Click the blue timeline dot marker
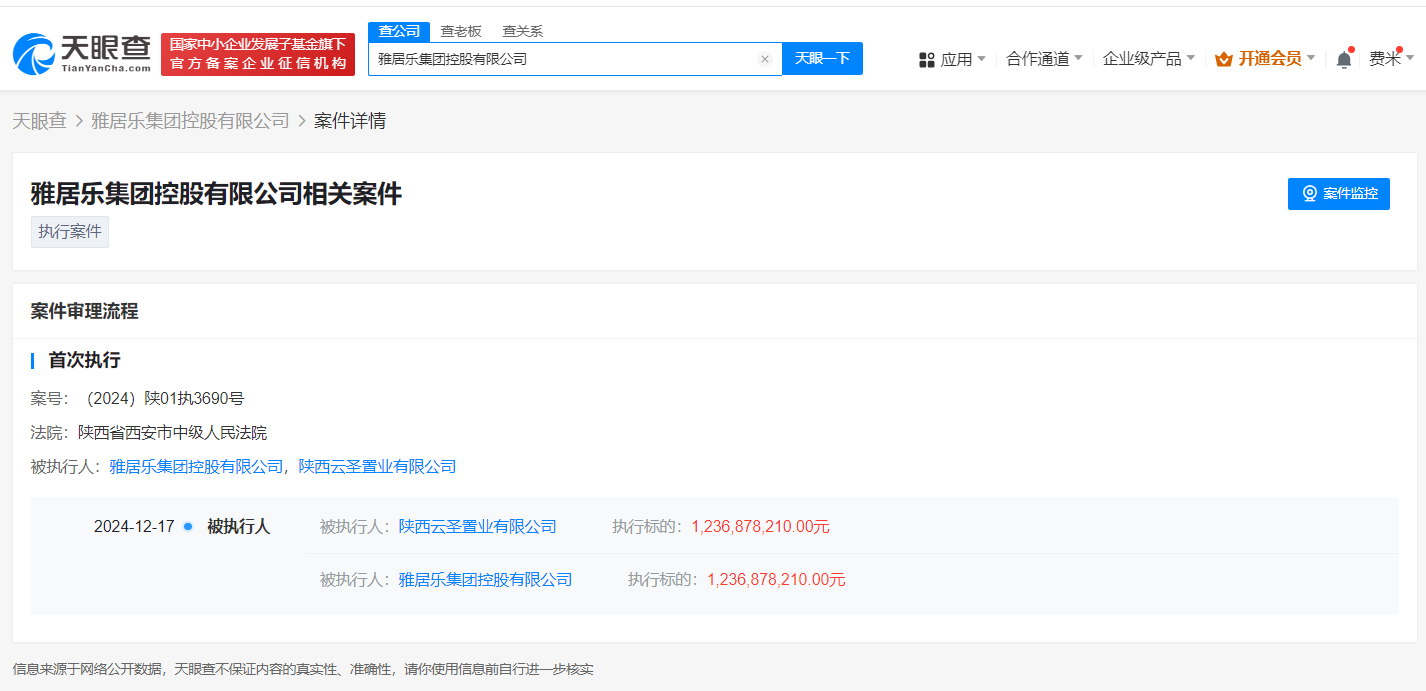Screen dimensions: 1426x691 [188, 526]
